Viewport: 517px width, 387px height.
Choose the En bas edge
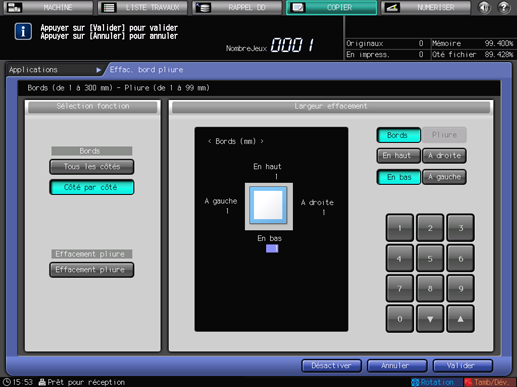(398, 177)
